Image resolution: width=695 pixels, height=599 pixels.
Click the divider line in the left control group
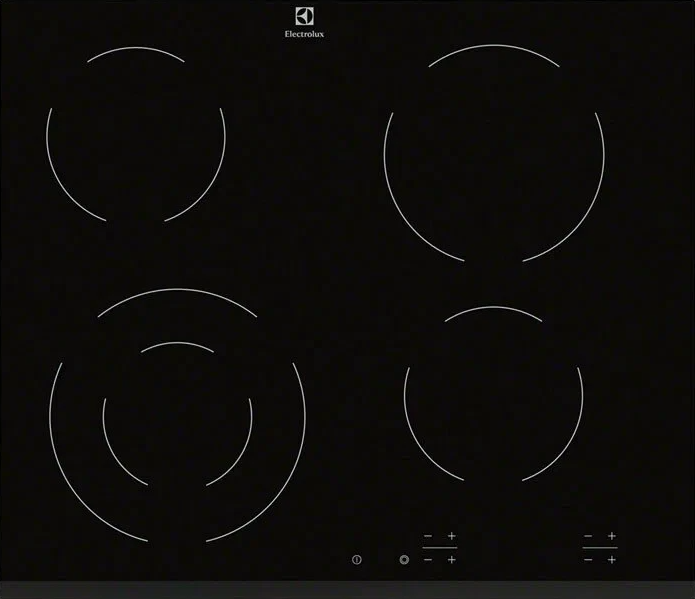(440, 548)
